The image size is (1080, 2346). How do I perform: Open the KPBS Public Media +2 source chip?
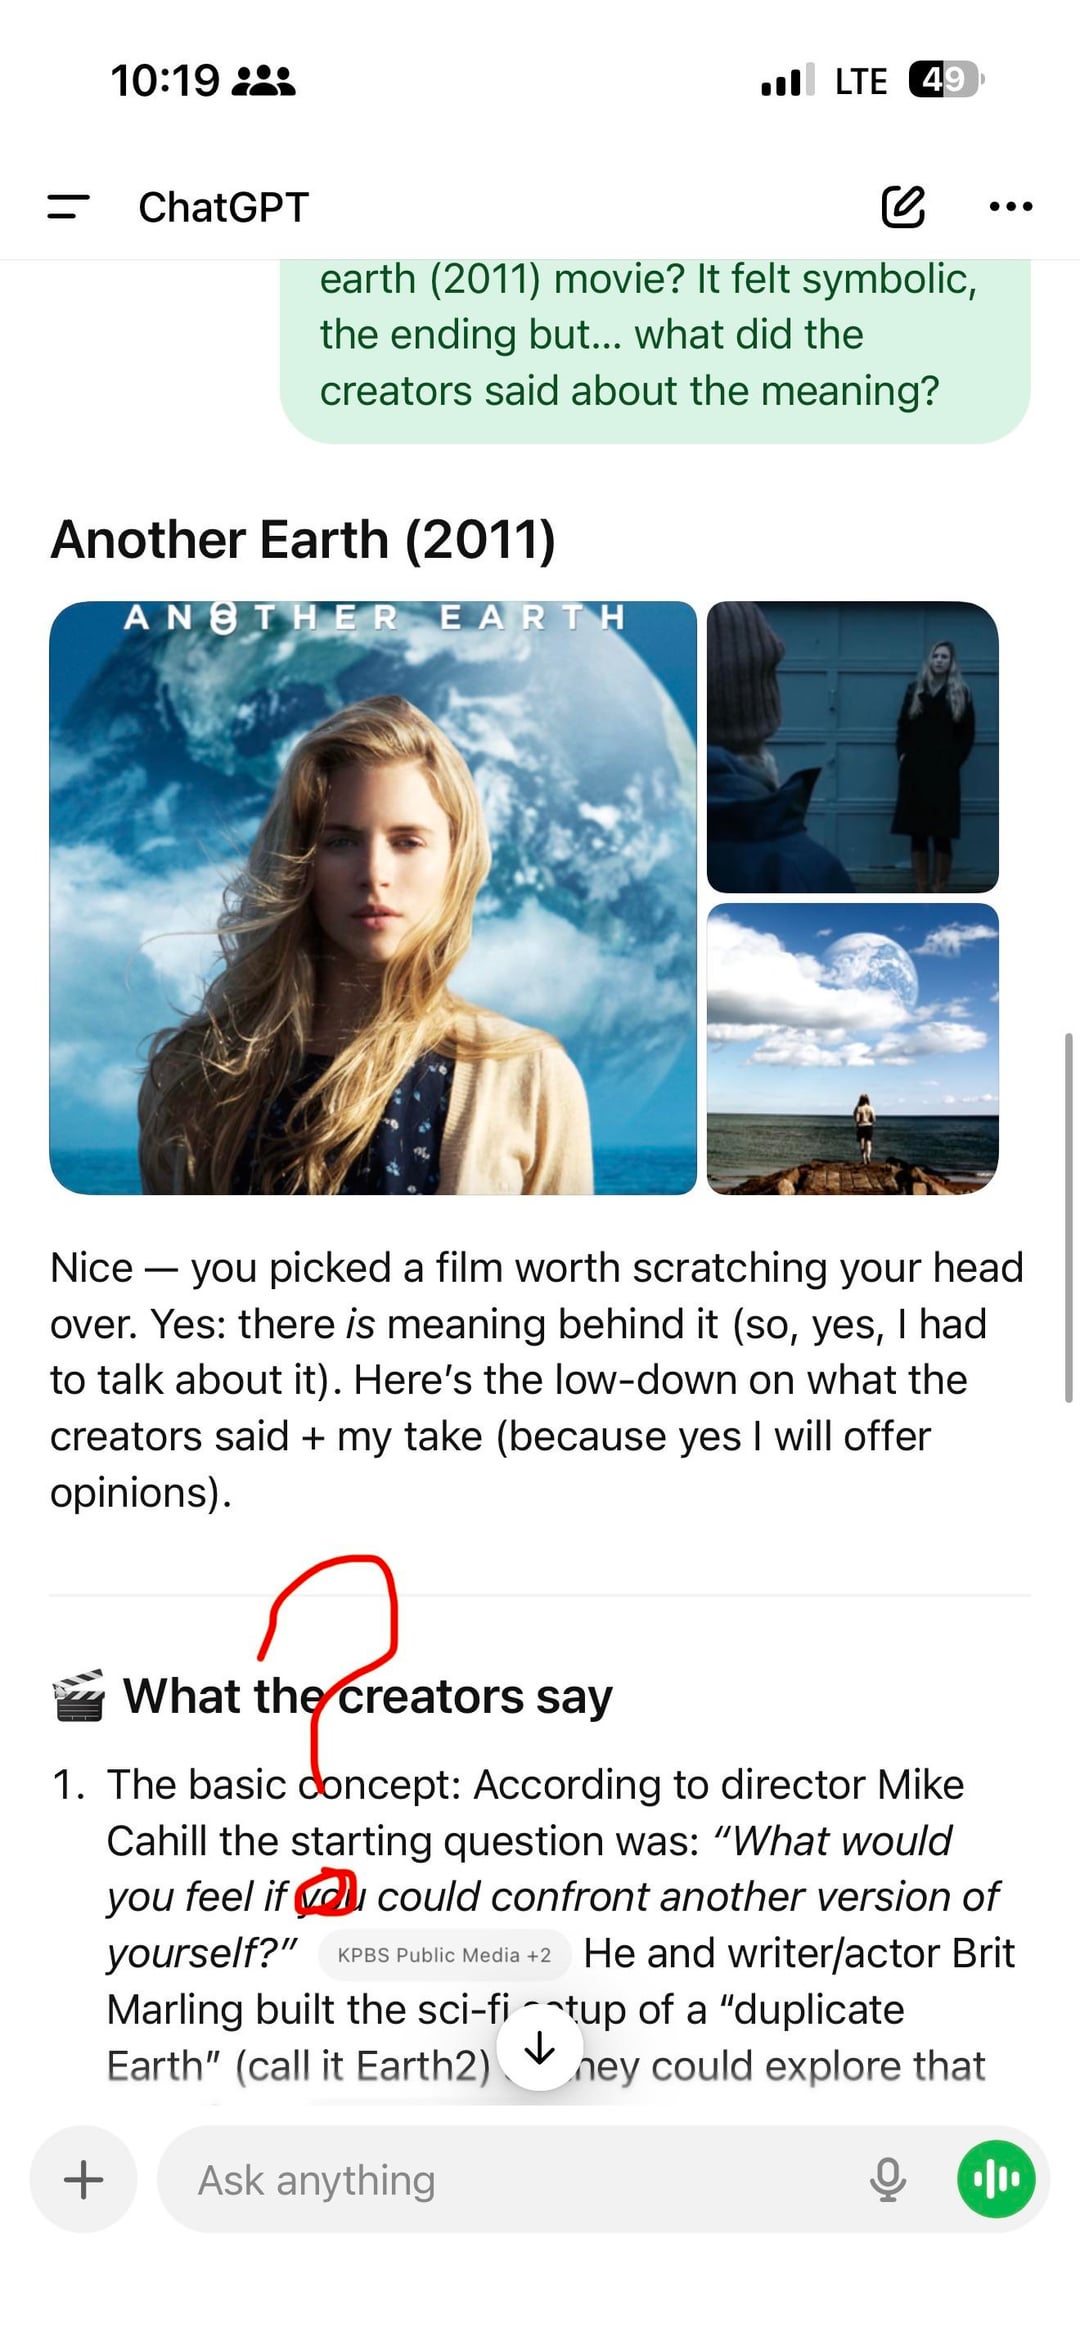pos(444,1954)
